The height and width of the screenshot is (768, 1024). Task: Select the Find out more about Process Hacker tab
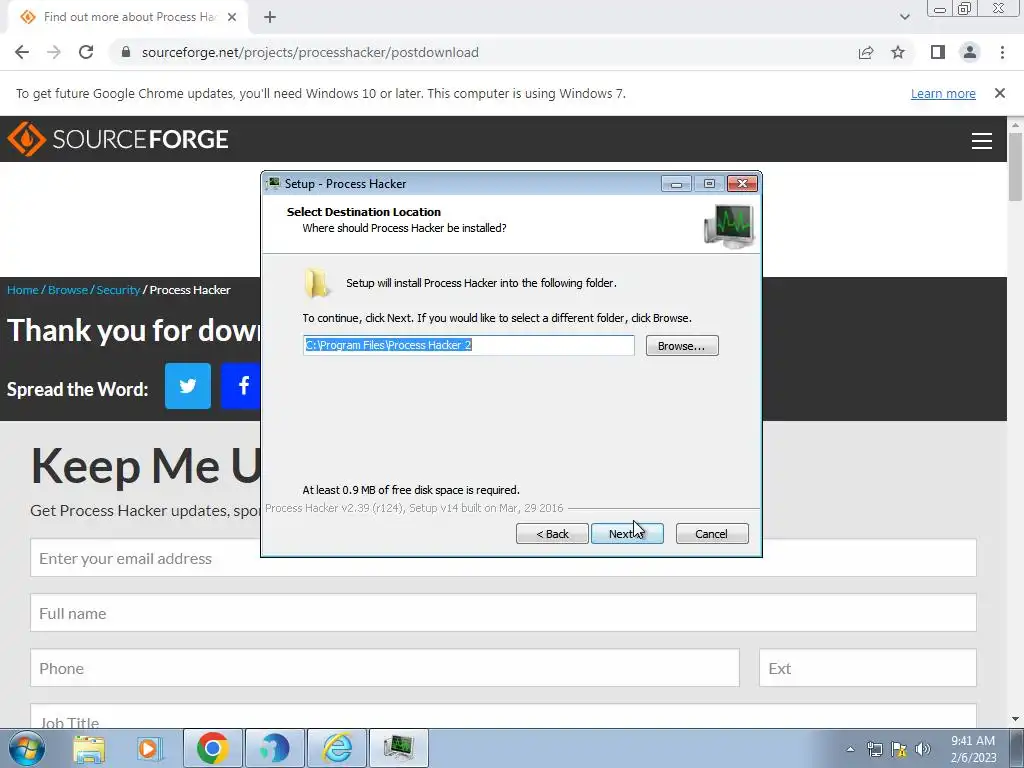(127, 17)
